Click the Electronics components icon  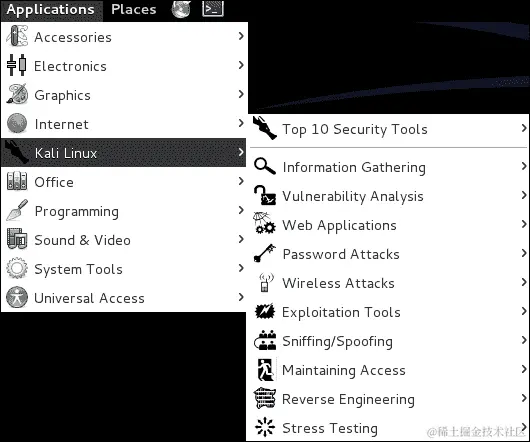pyautogui.click(x=17, y=65)
